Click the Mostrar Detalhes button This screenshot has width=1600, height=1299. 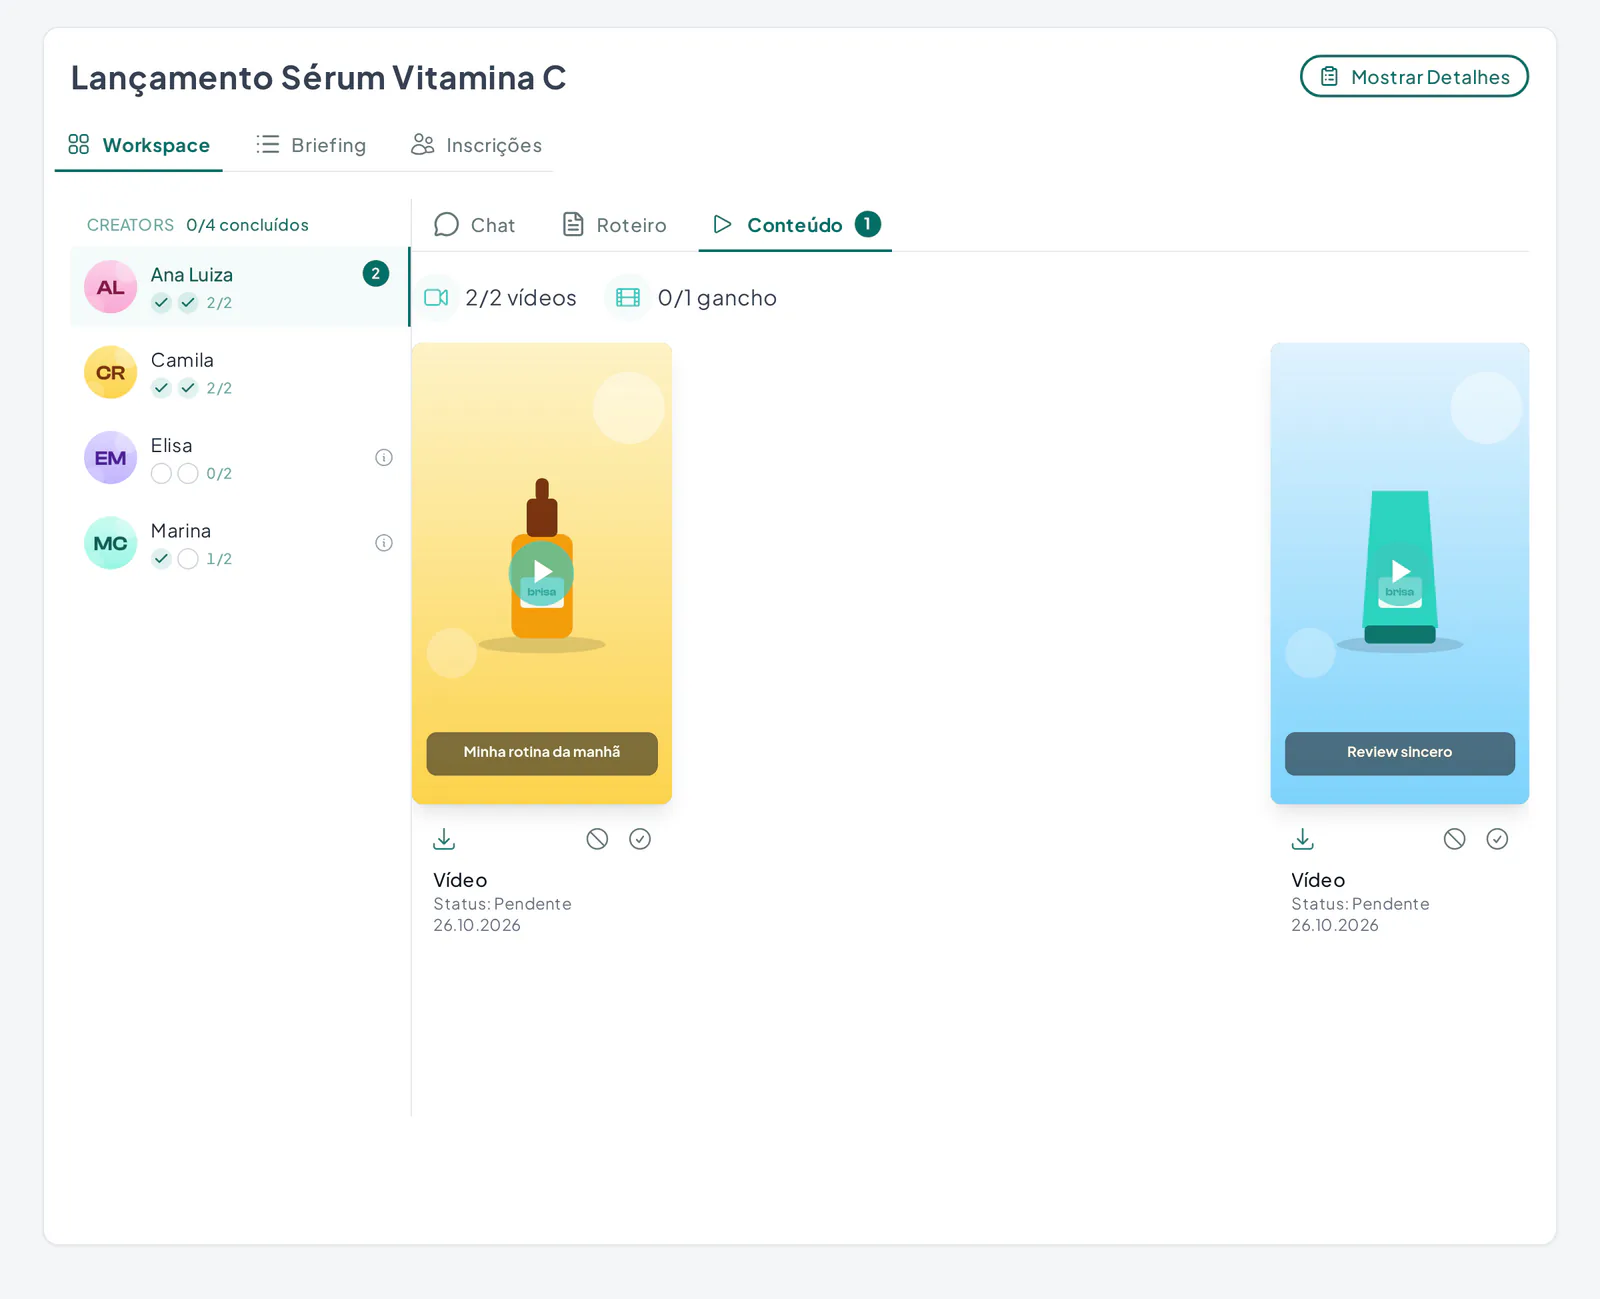point(1414,77)
